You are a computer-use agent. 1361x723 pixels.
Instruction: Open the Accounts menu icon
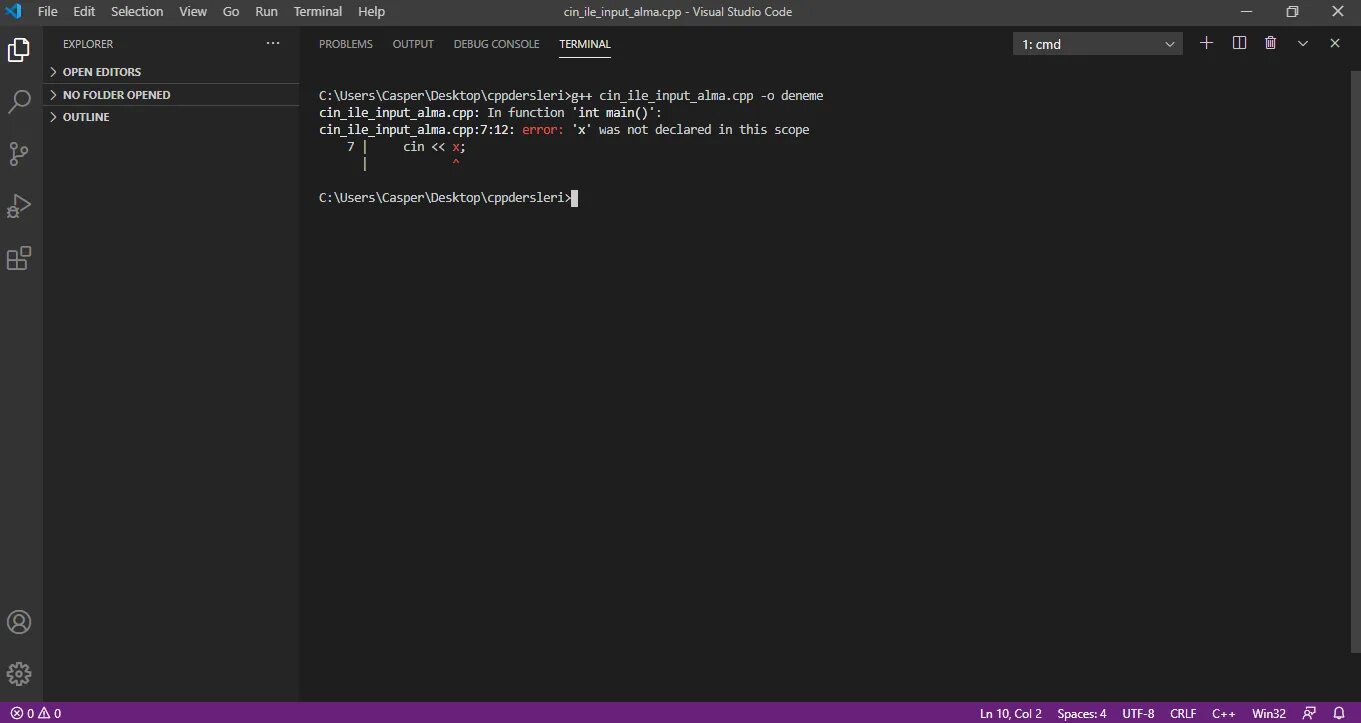(x=19, y=622)
